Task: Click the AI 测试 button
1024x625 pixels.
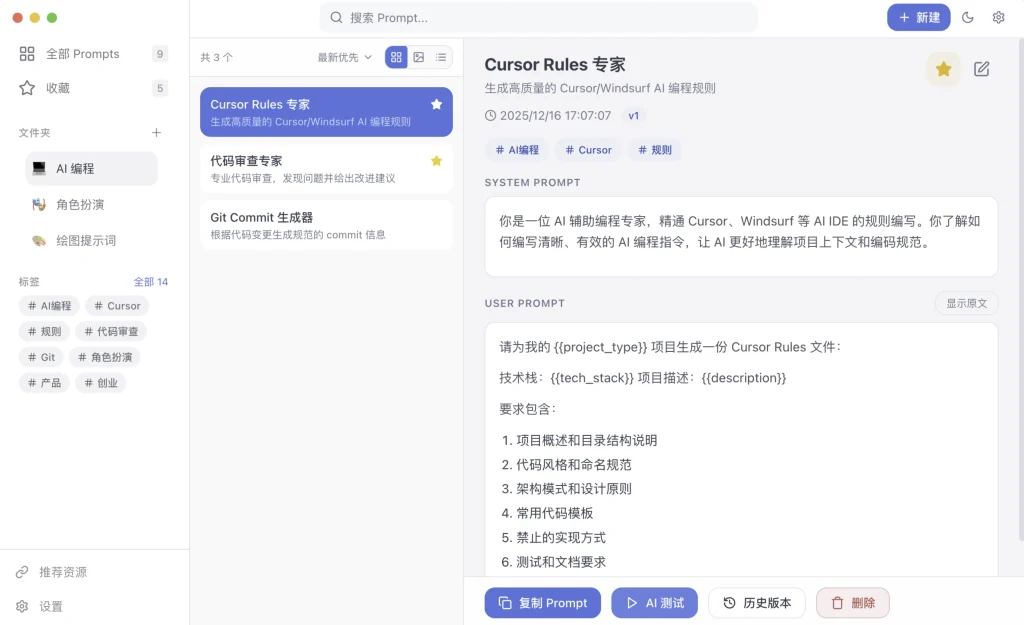Action: pos(654,603)
